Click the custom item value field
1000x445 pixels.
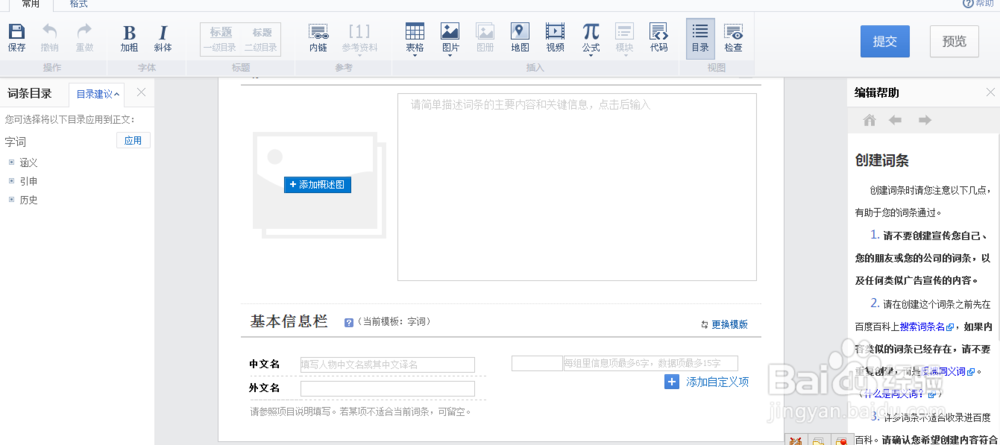pos(650,363)
